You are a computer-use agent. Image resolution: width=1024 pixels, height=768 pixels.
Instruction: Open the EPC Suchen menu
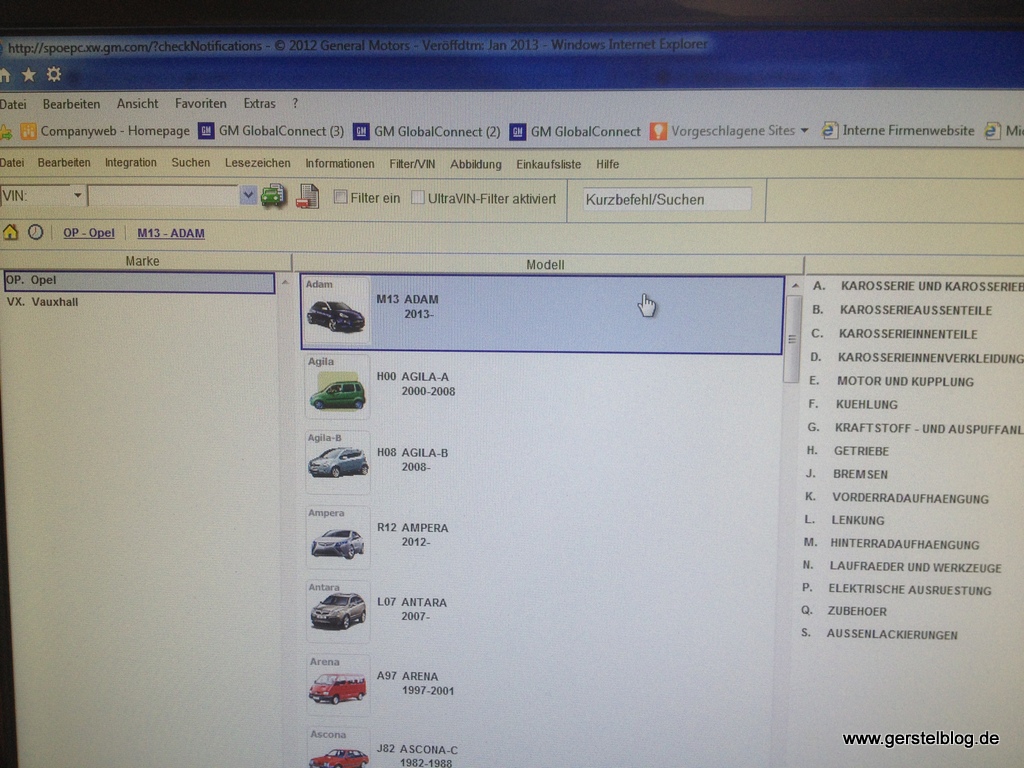(x=191, y=163)
